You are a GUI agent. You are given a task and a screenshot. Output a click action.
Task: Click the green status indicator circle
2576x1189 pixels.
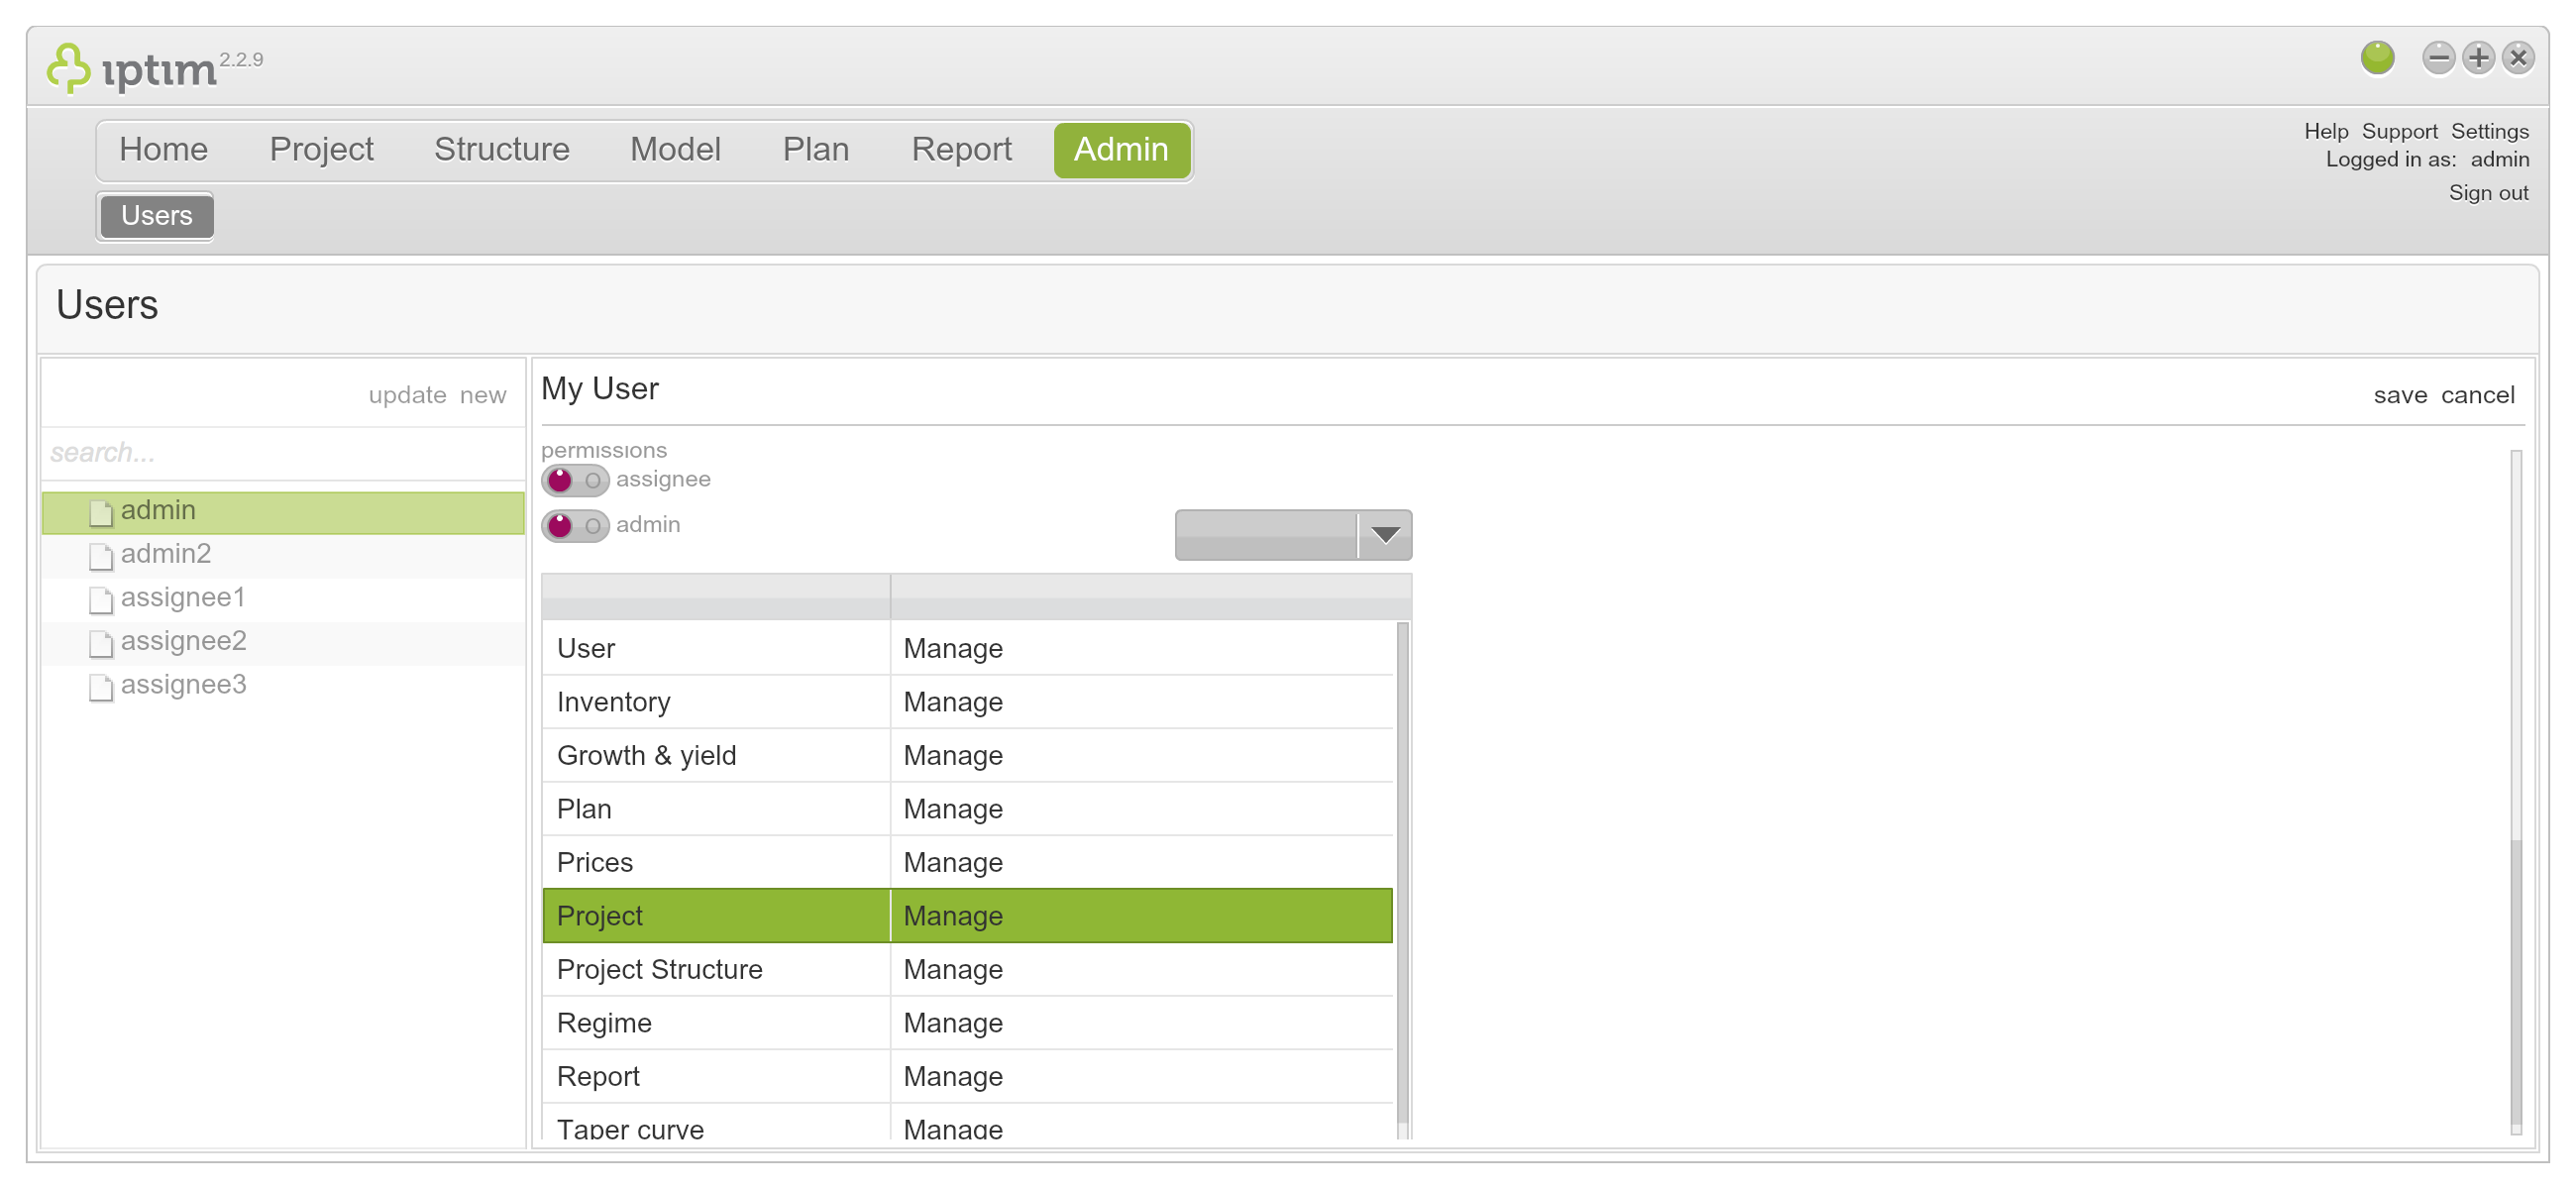point(2377,58)
